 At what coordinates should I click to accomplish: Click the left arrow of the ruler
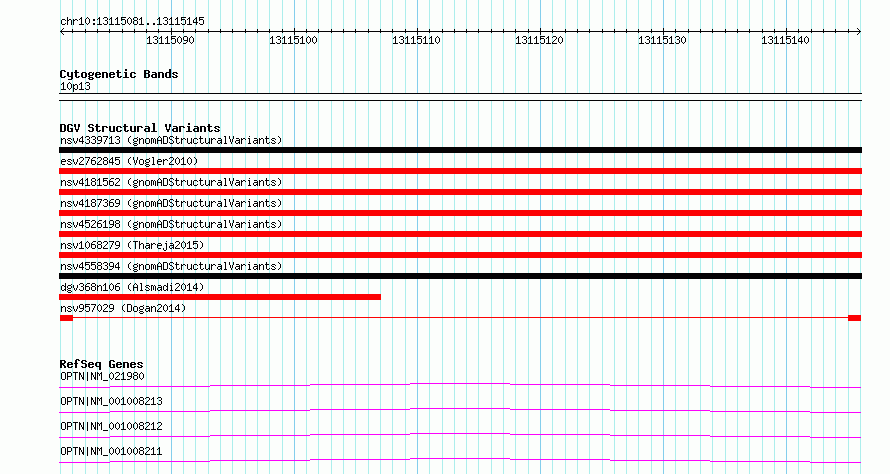pyautogui.click(x=62, y=32)
